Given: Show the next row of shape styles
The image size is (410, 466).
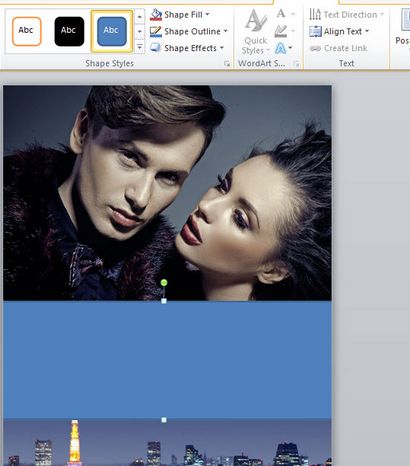Looking at the screenshot, I should click(x=140, y=32).
